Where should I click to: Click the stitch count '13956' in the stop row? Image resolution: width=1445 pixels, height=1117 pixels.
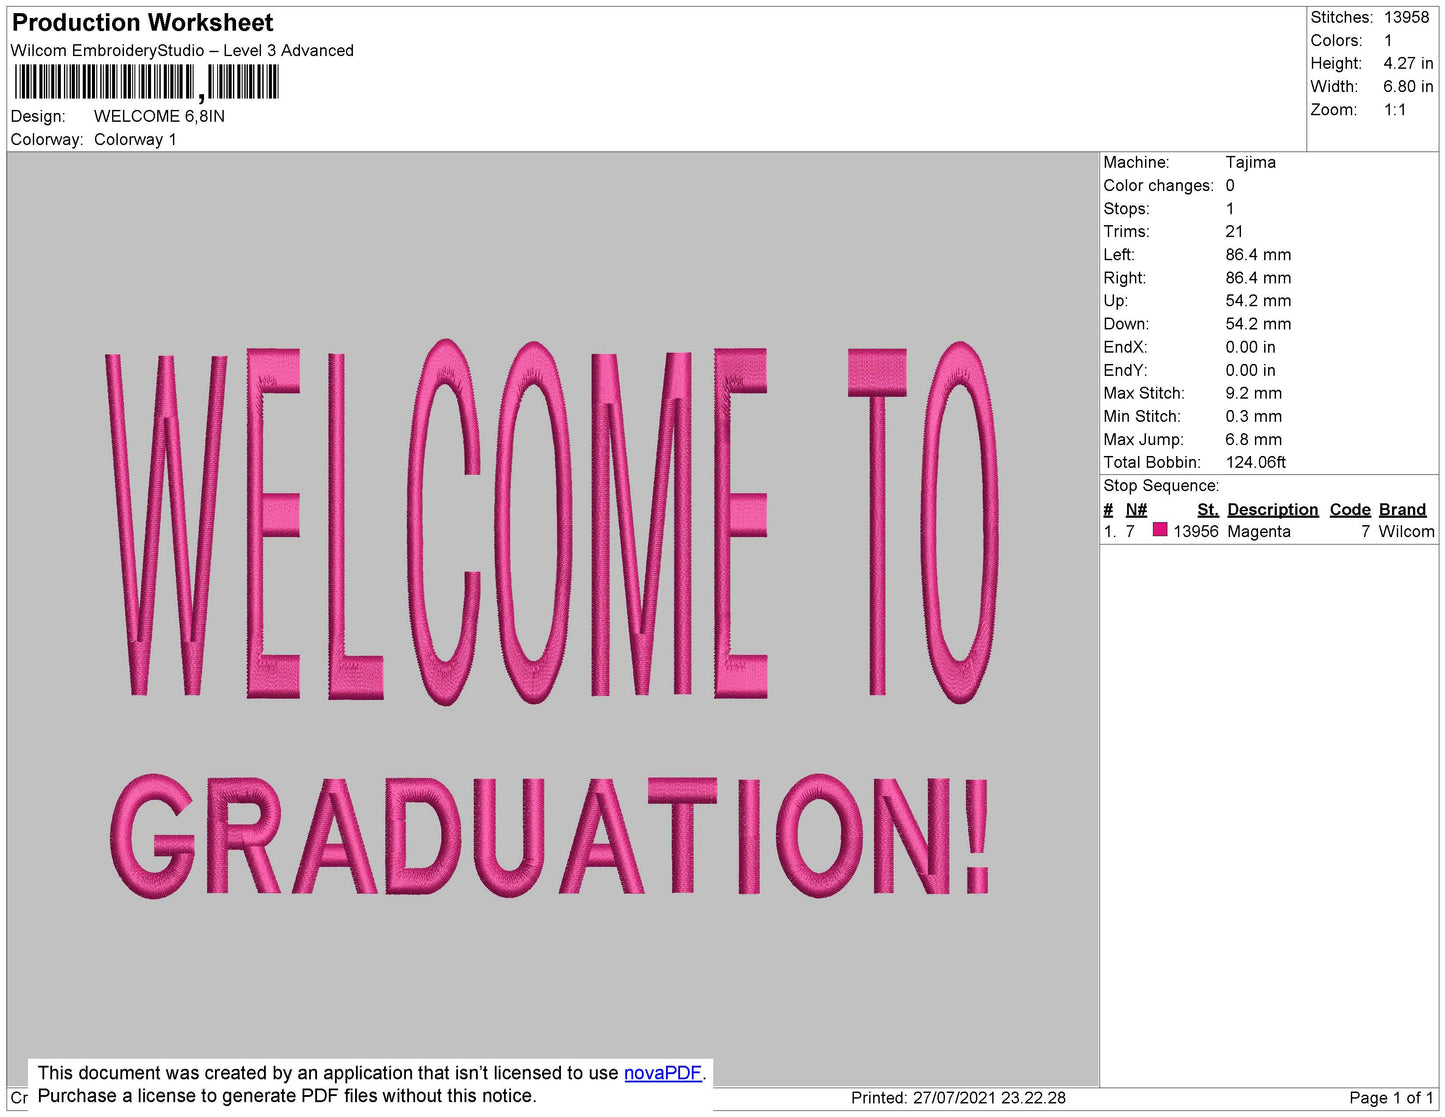[1196, 531]
